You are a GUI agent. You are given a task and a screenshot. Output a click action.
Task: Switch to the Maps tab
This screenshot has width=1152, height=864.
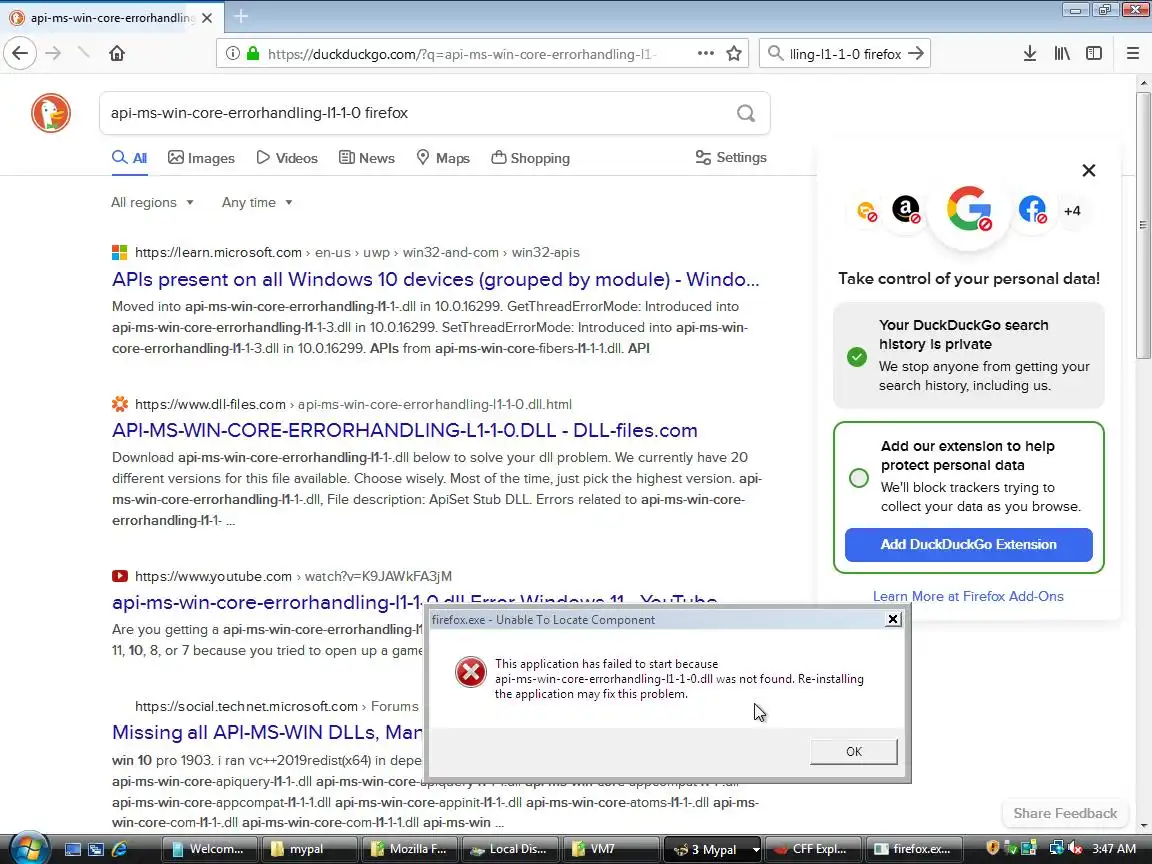443,157
